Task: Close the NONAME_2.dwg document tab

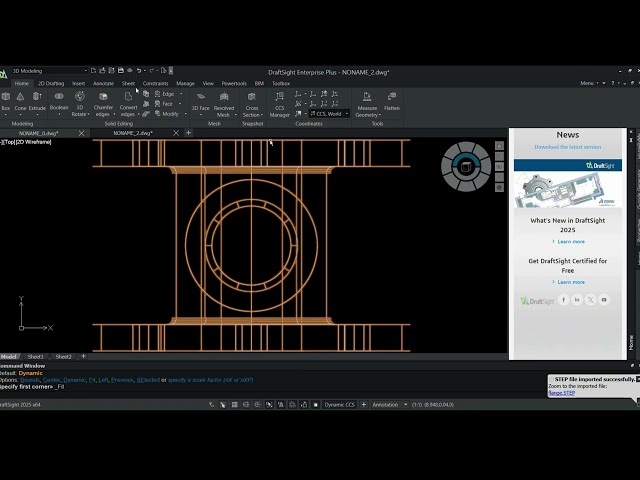Action: point(176,133)
